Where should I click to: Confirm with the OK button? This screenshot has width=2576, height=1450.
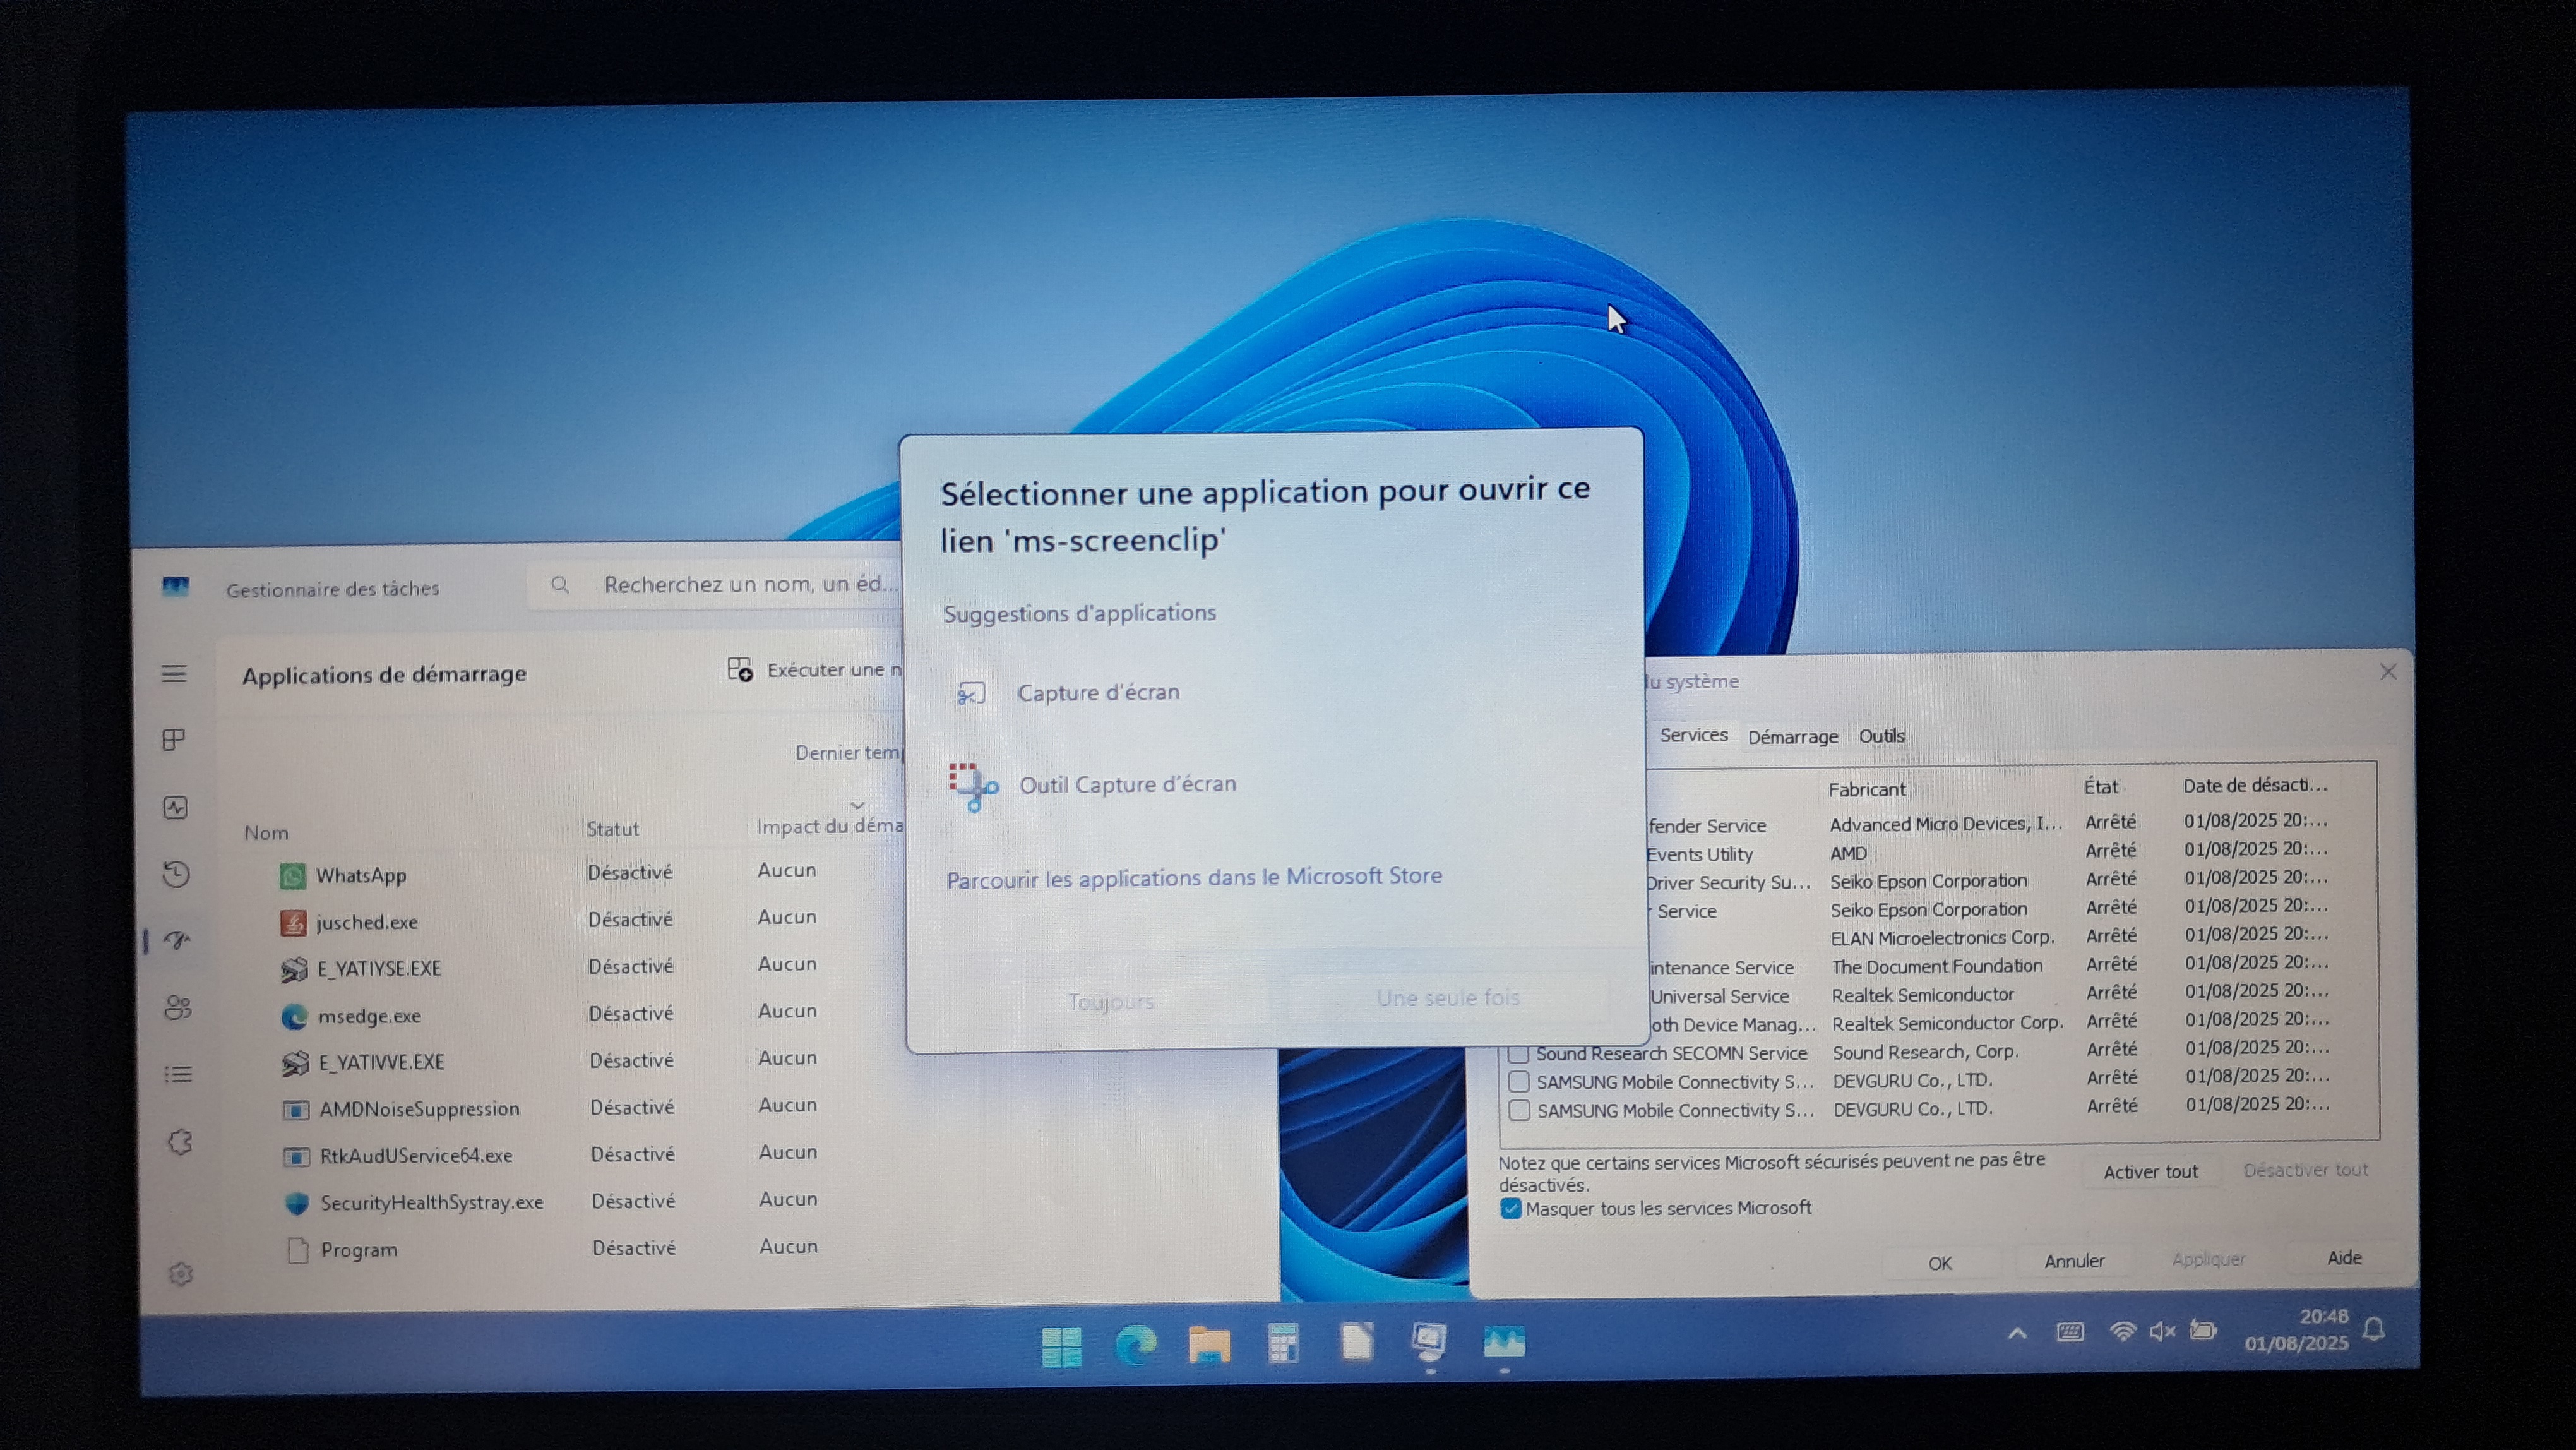pyautogui.click(x=1940, y=1263)
